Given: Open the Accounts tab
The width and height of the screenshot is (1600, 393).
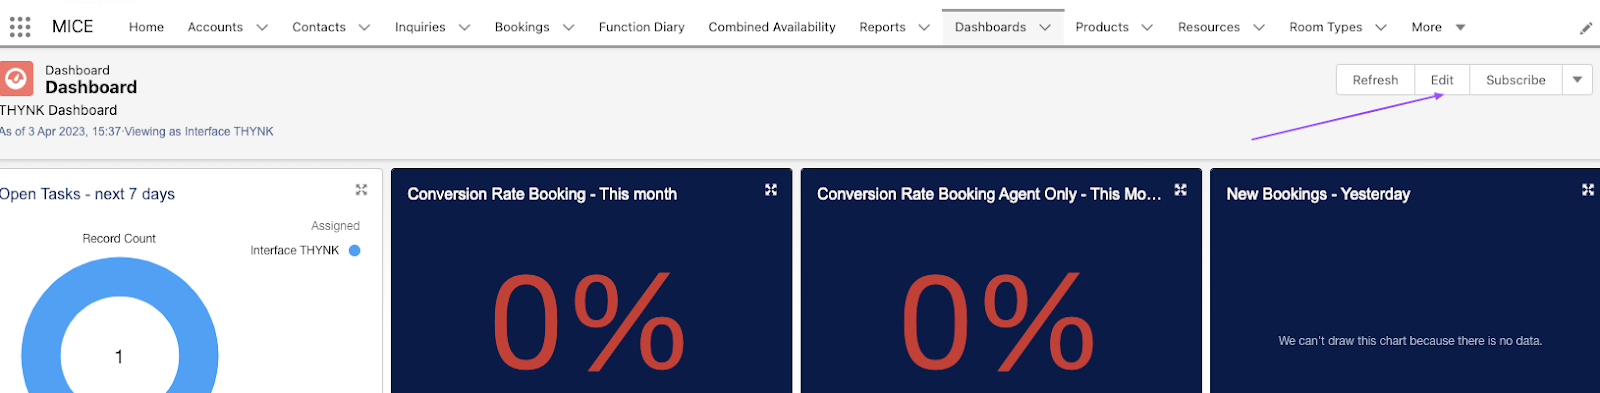Looking at the screenshot, I should tap(215, 28).
